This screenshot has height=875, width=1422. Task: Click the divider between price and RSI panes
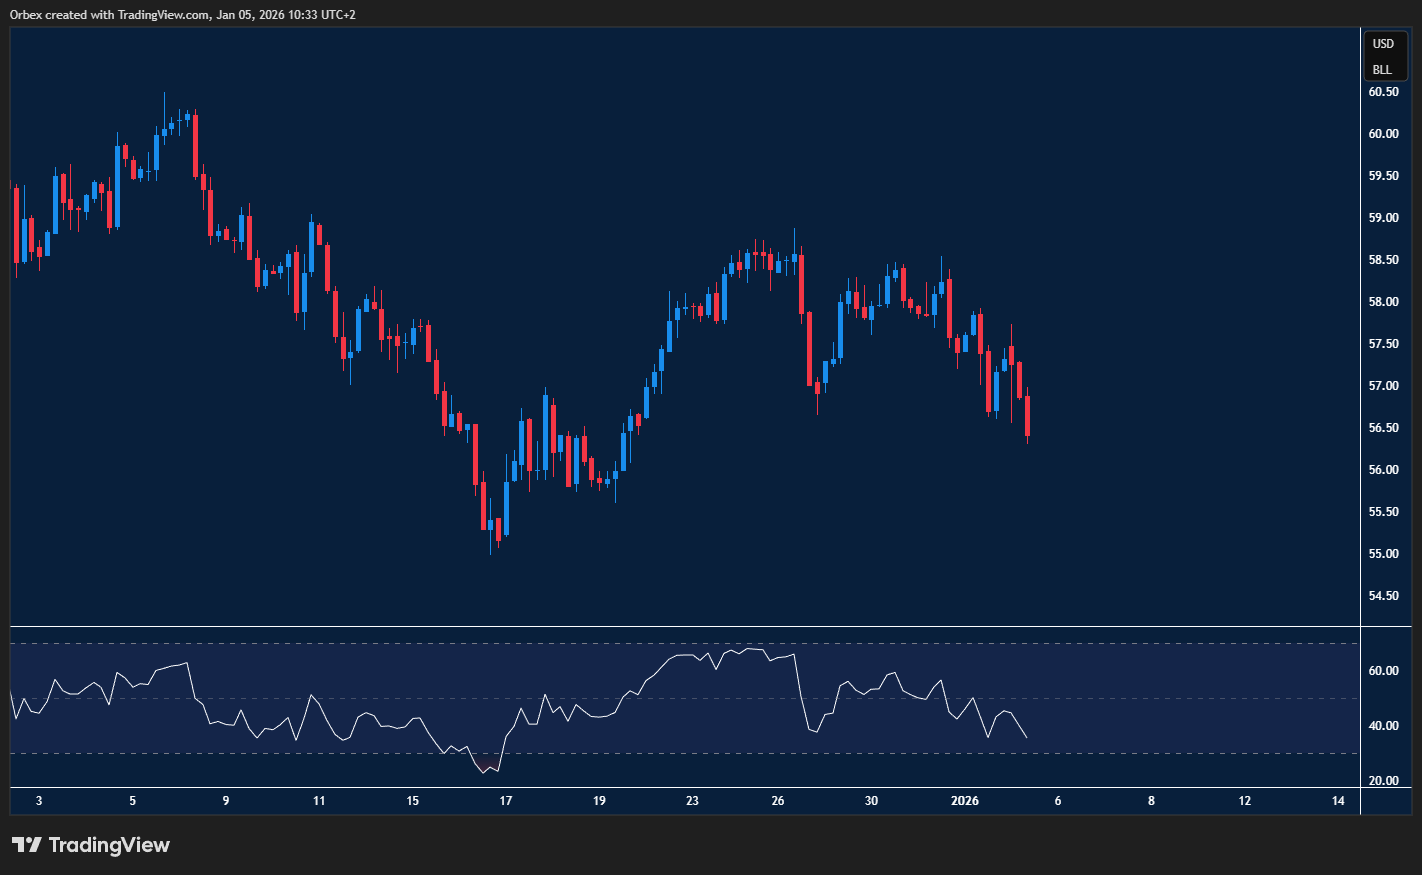700,627
